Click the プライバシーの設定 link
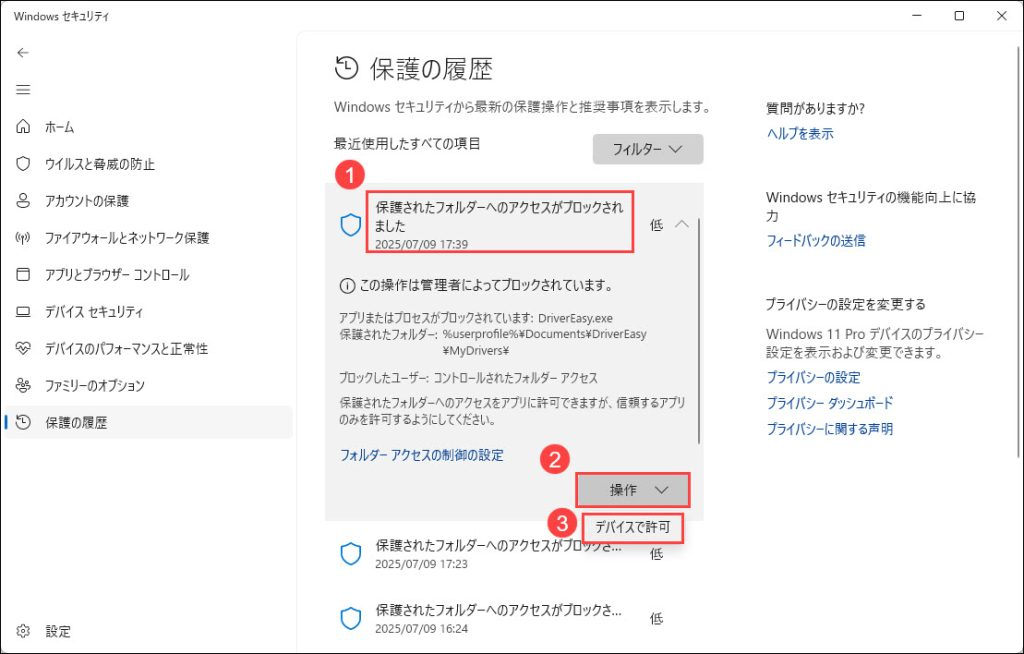Screen dimensions: 1024x654 point(813,378)
